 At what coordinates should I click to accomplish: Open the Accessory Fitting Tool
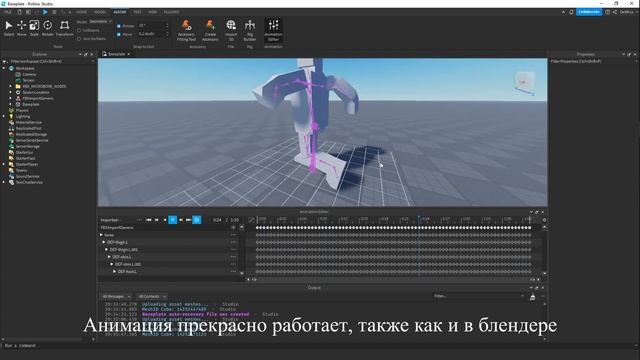[187, 30]
